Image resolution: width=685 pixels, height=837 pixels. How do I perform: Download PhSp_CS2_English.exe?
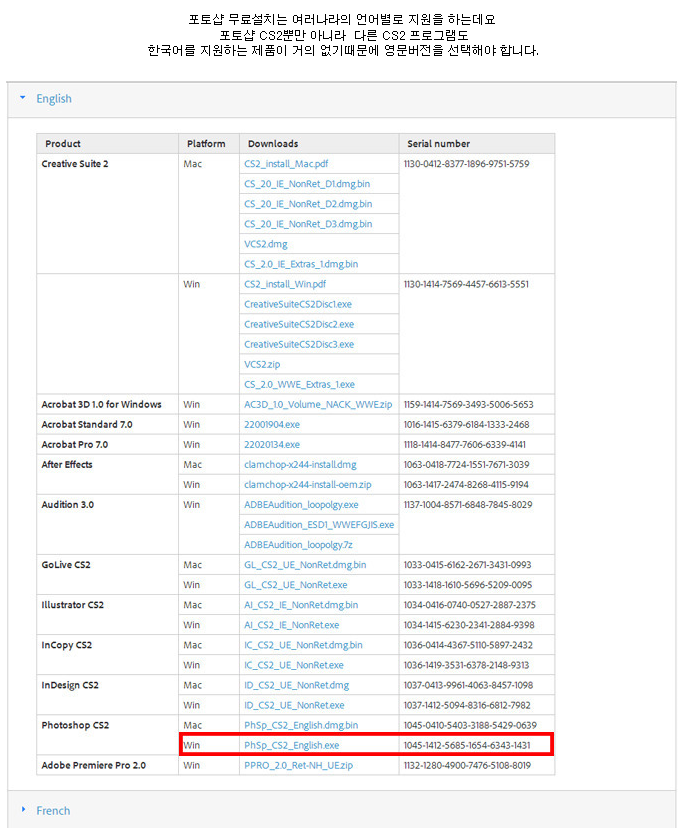[292, 745]
